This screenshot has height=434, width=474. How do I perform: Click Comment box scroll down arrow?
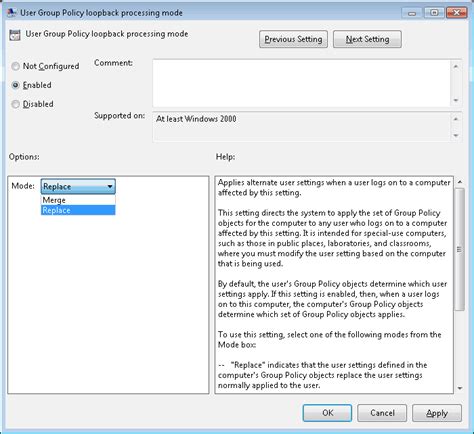[x=456, y=100]
